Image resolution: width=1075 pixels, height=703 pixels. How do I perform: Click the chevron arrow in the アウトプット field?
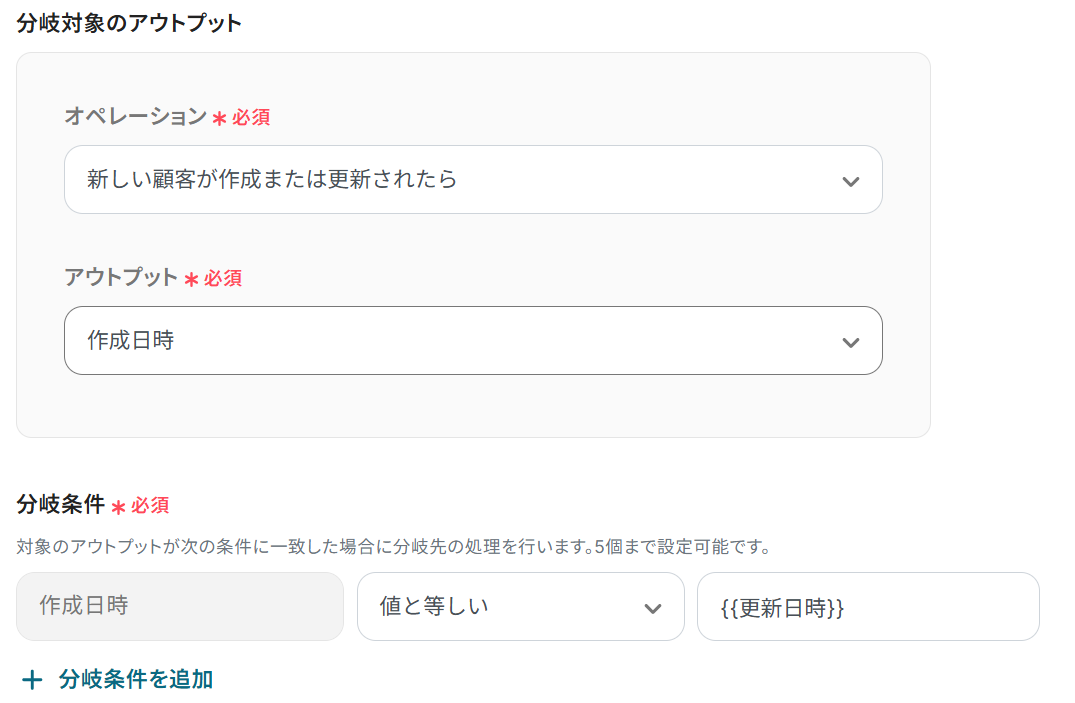pyautogui.click(x=851, y=342)
